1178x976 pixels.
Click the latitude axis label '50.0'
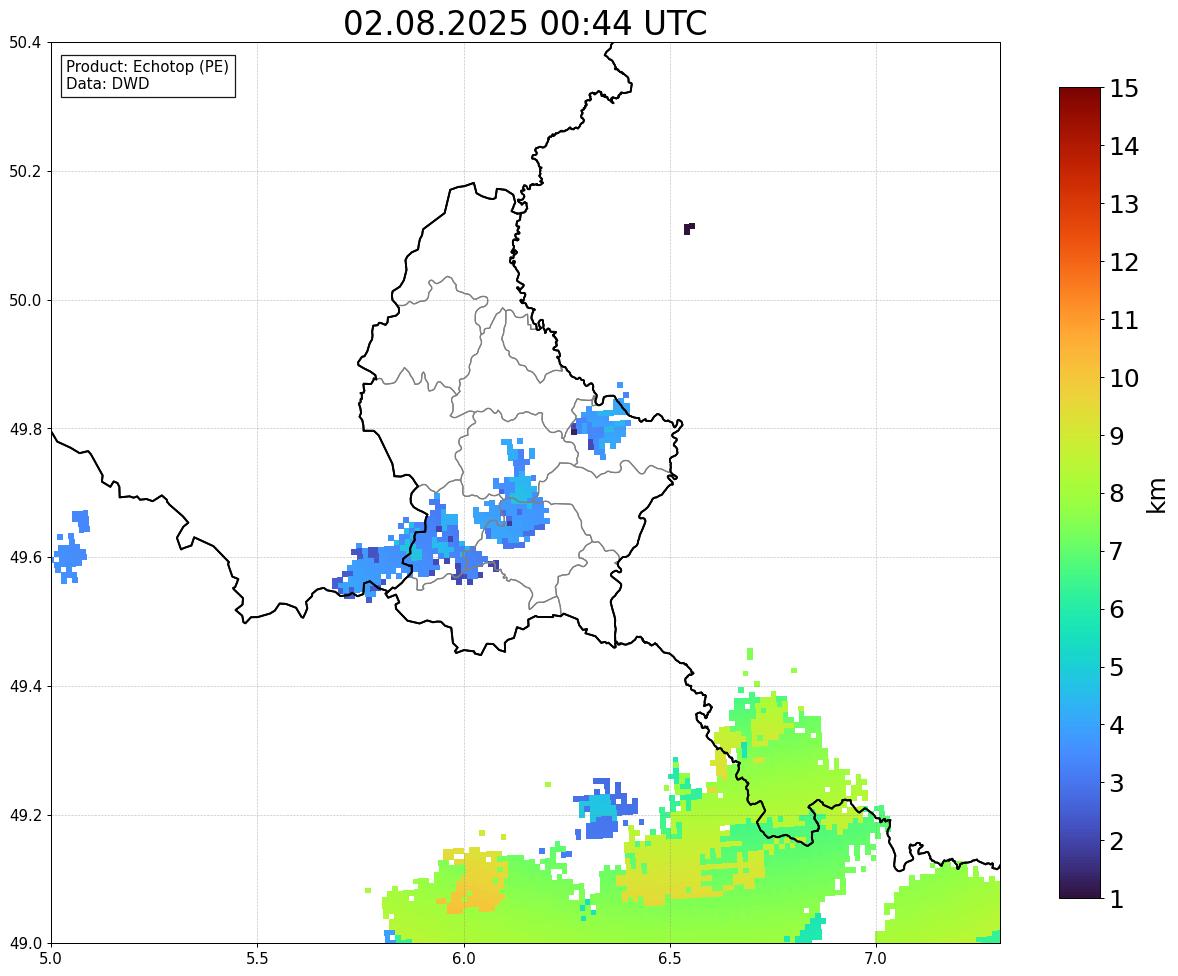tap(25, 301)
